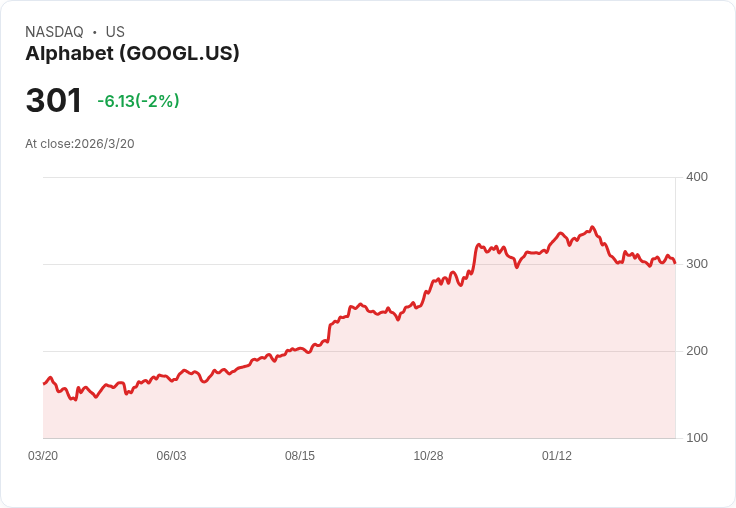
Task: Click the NASDAQ exchange label
Action: pyautogui.click(x=54, y=32)
